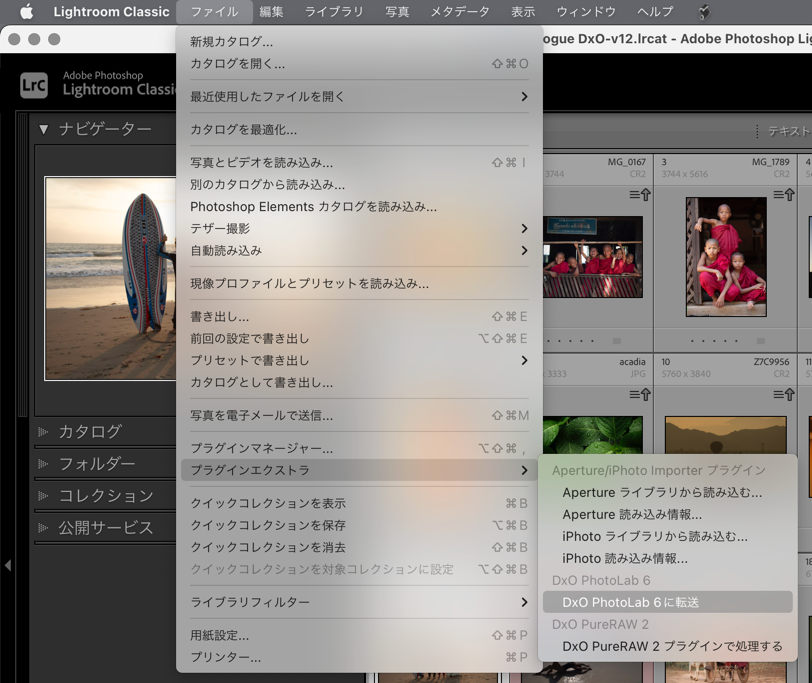Open the 表示 menu
812x683 pixels.
(523, 11)
